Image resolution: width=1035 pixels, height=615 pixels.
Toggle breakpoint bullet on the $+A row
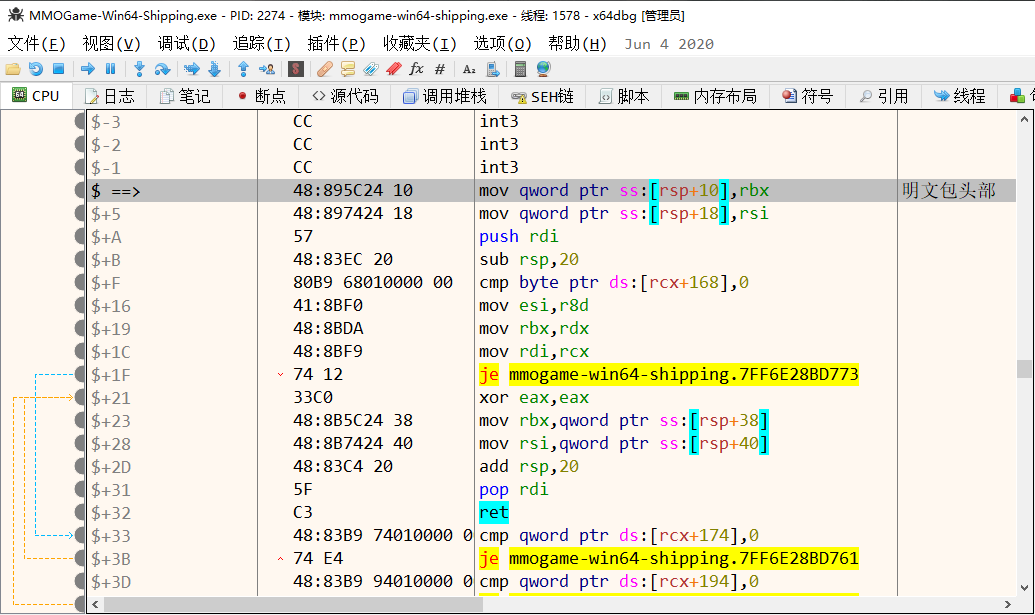(x=80, y=237)
